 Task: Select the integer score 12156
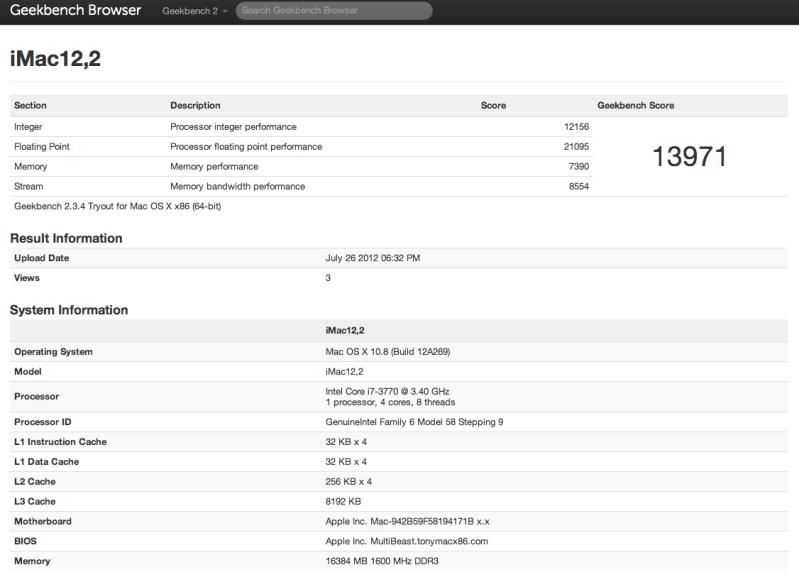(576, 127)
